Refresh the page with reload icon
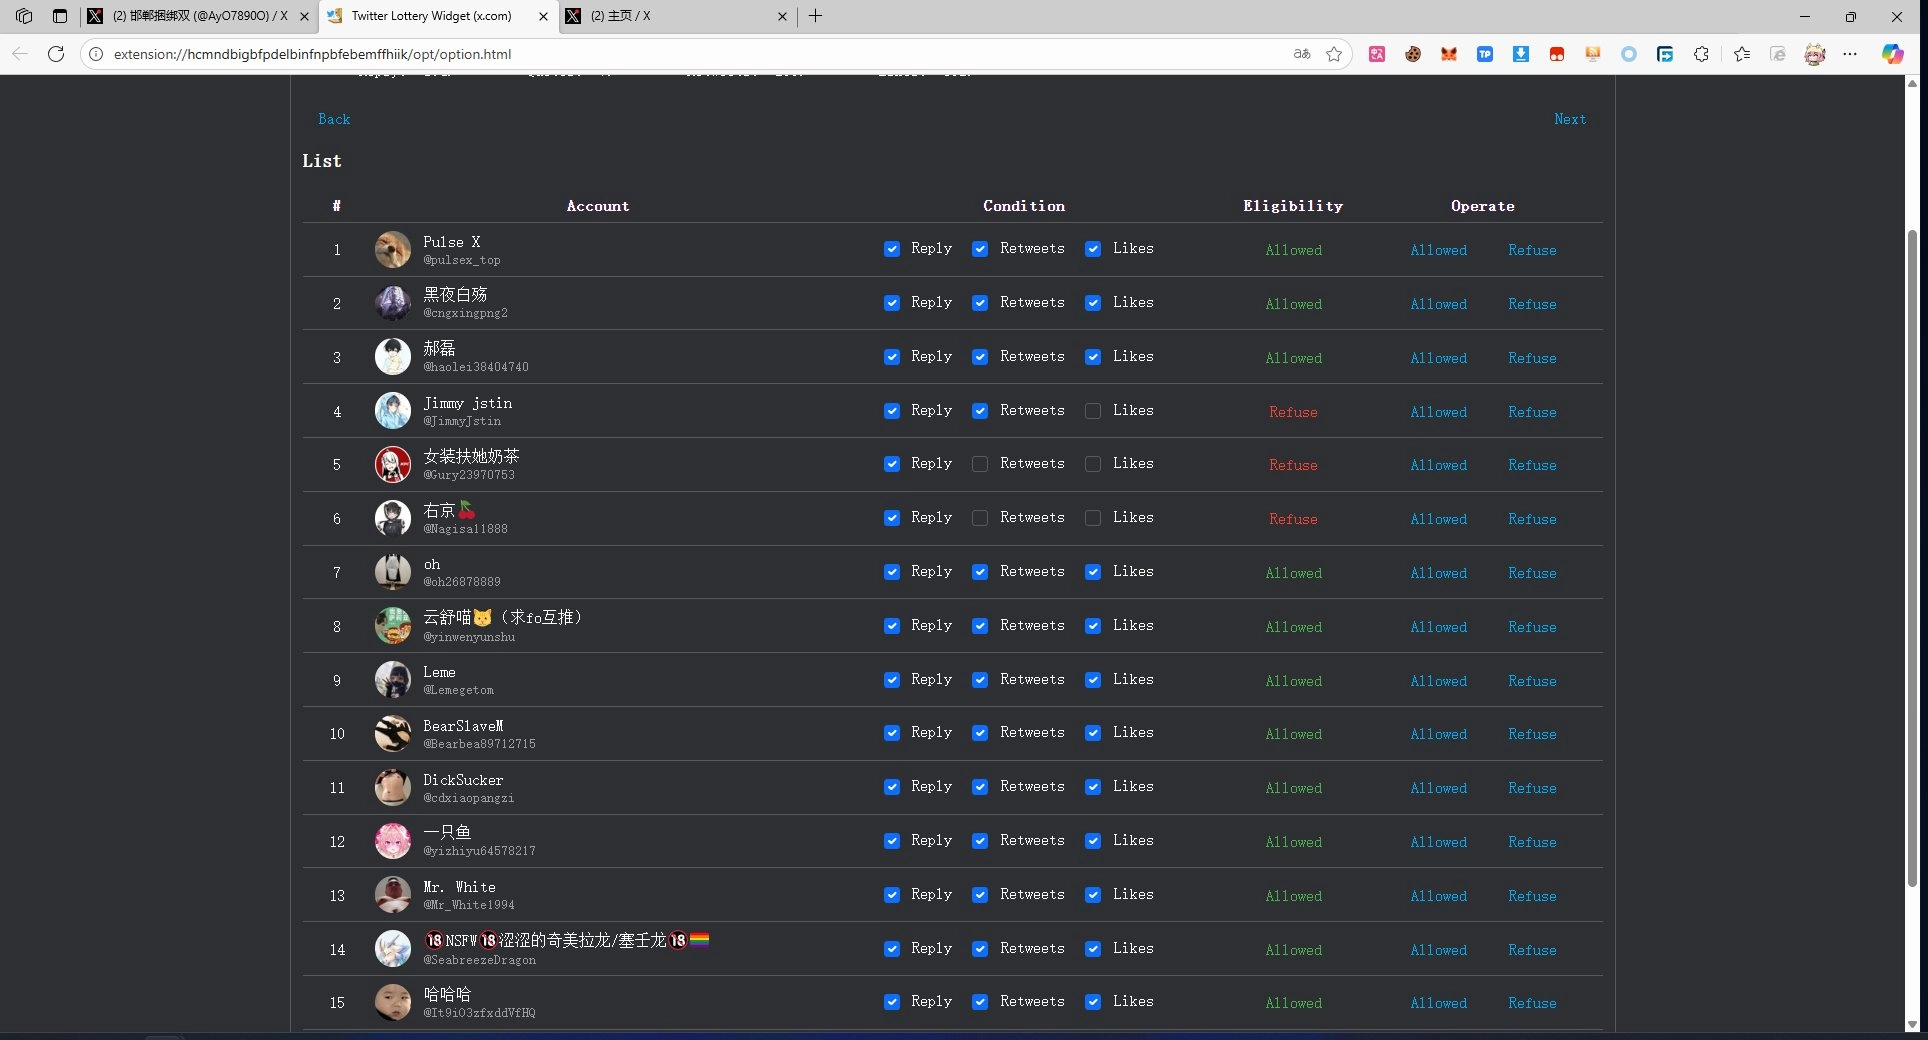Viewport: 1928px width, 1040px height. [56, 54]
